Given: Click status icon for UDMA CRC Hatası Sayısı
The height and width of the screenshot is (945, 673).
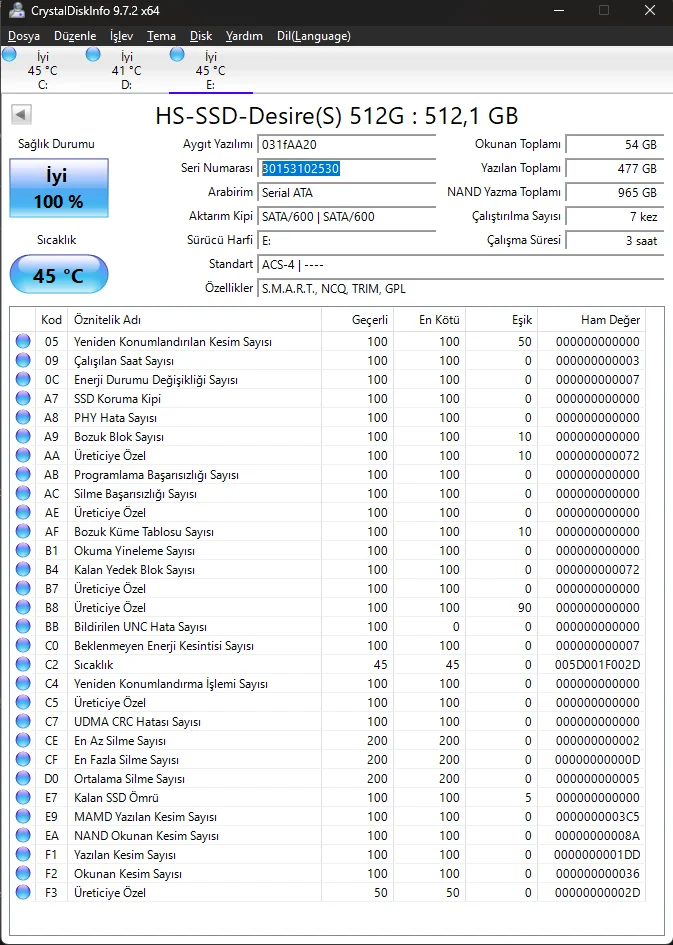Looking at the screenshot, I should (x=23, y=721).
